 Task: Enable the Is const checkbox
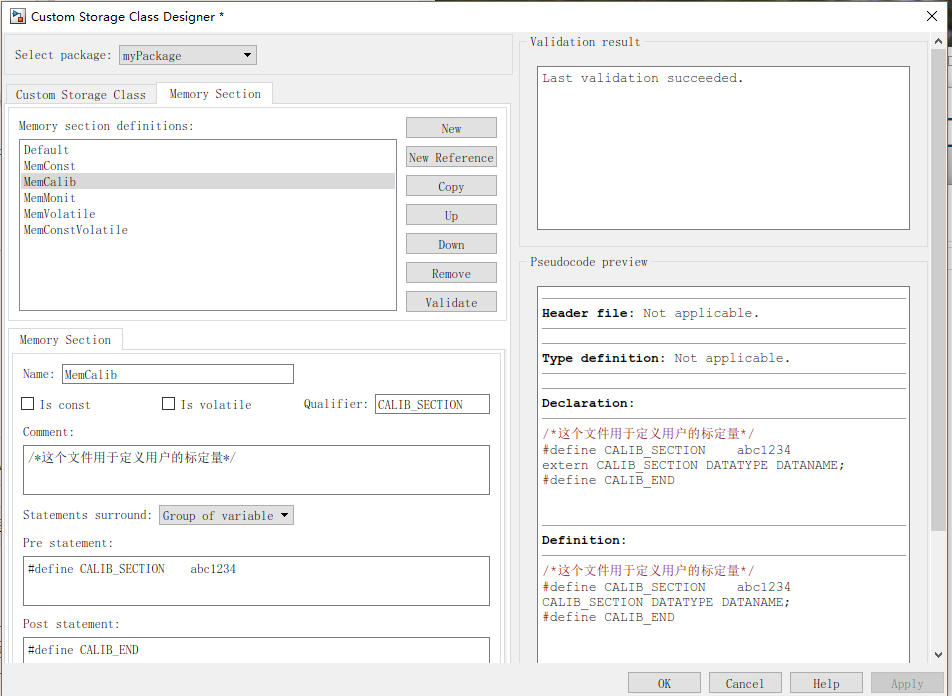point(27,404)
